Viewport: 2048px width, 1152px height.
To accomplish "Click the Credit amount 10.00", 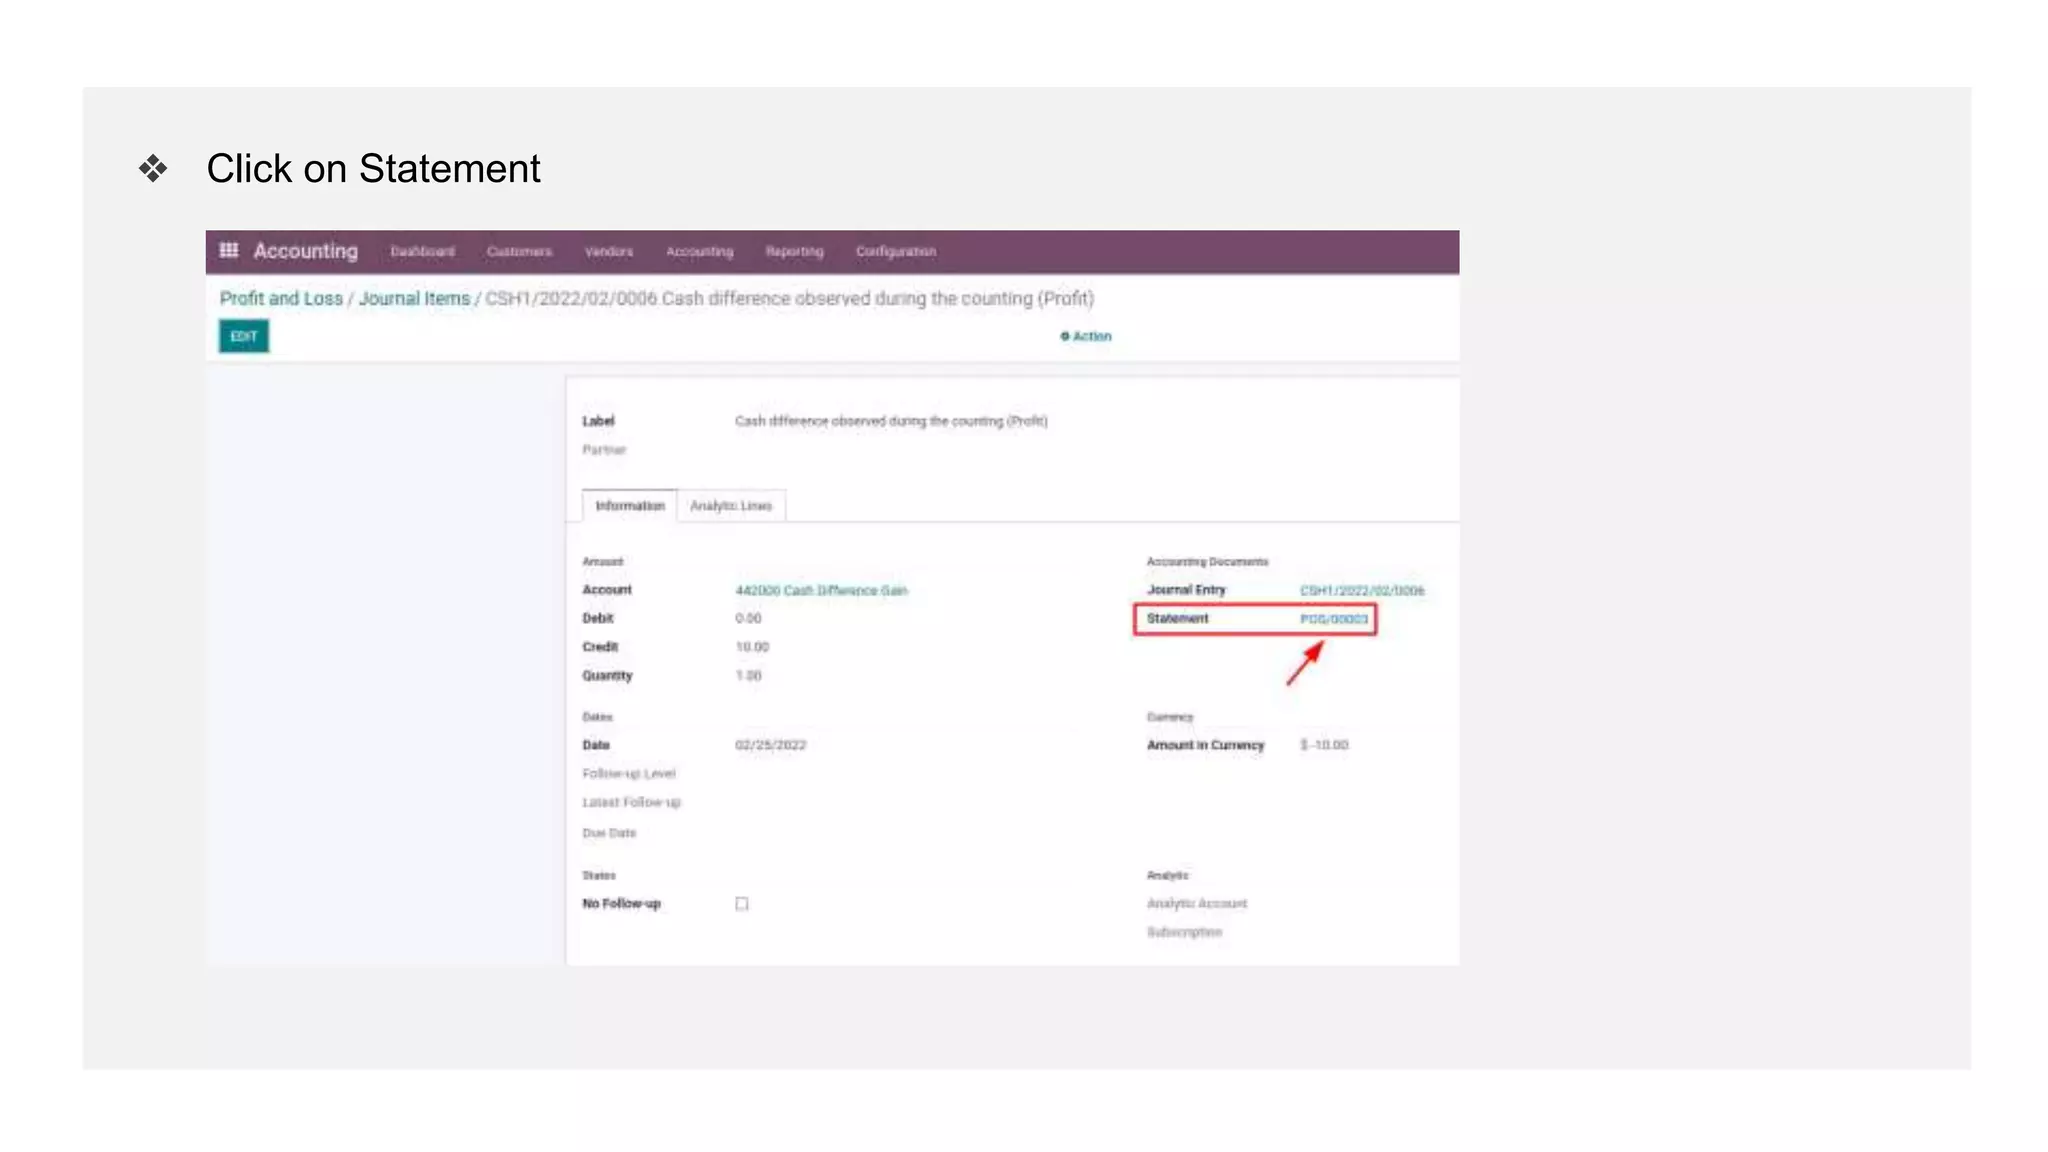I will (752, 647).
